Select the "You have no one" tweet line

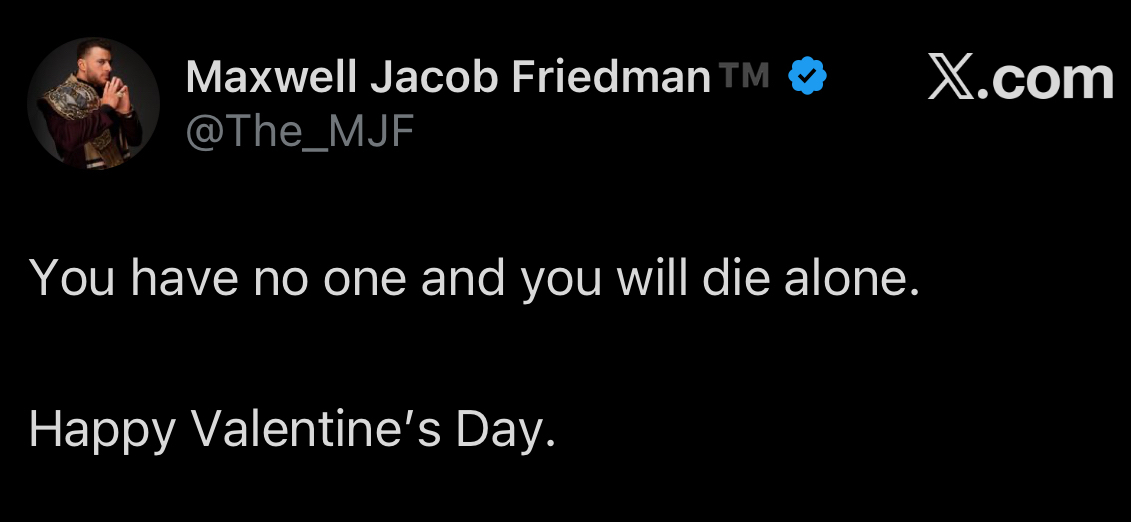(474, 279)
